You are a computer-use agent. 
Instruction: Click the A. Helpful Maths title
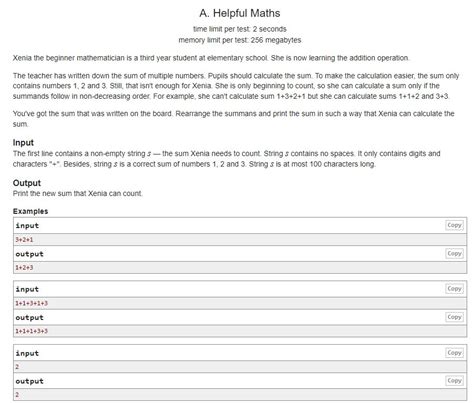[x=240, y=13]
